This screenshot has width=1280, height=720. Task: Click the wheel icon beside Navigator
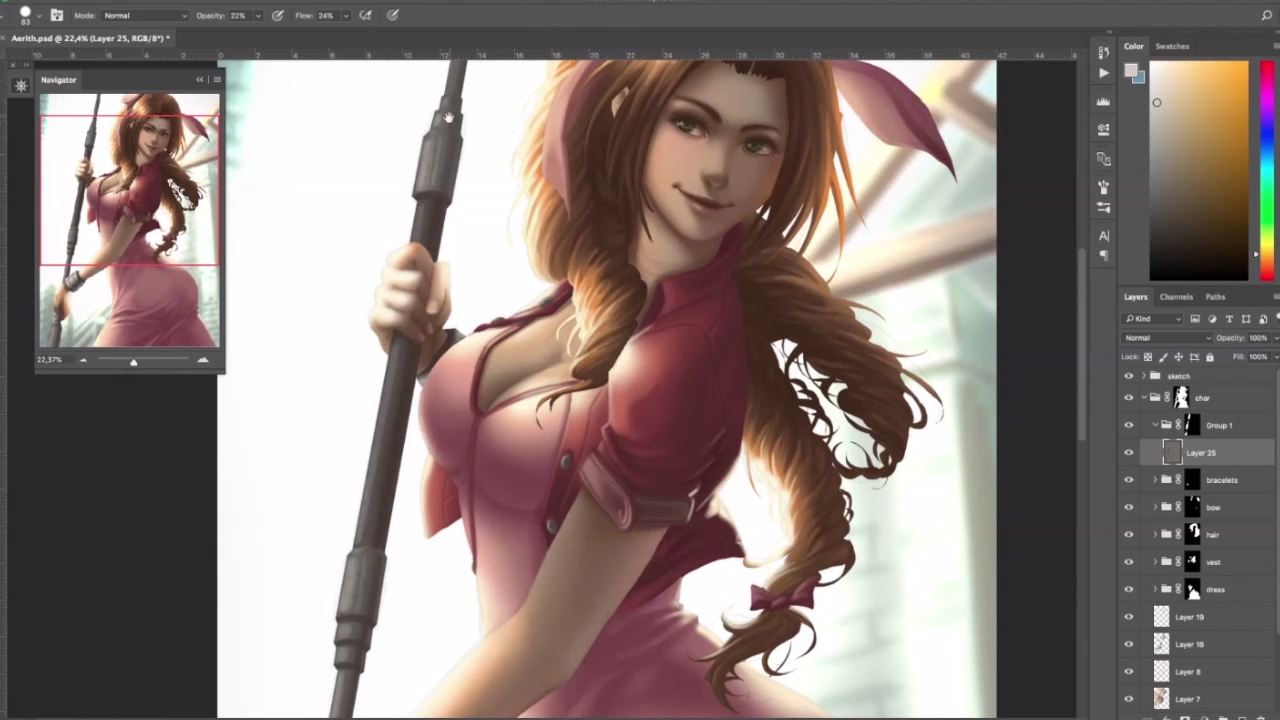coord(20,86)
